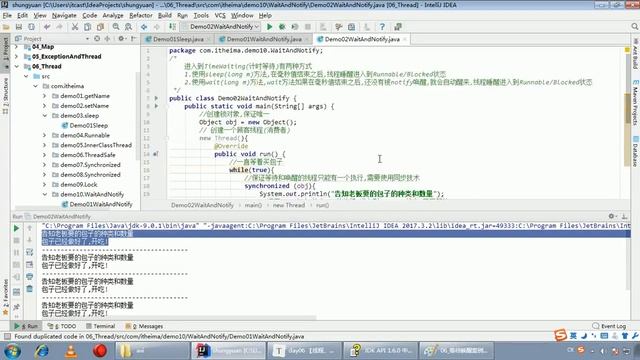Screen dimensions: 640x360
Task: Click the Project Structure toolbar icon
Action: (351, 27)
